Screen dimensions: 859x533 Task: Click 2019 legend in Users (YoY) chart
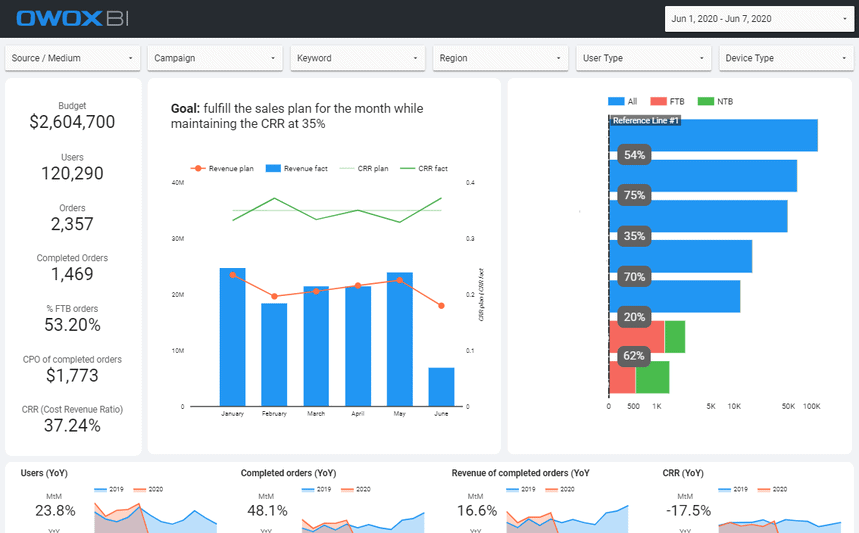tap(109, 489)
